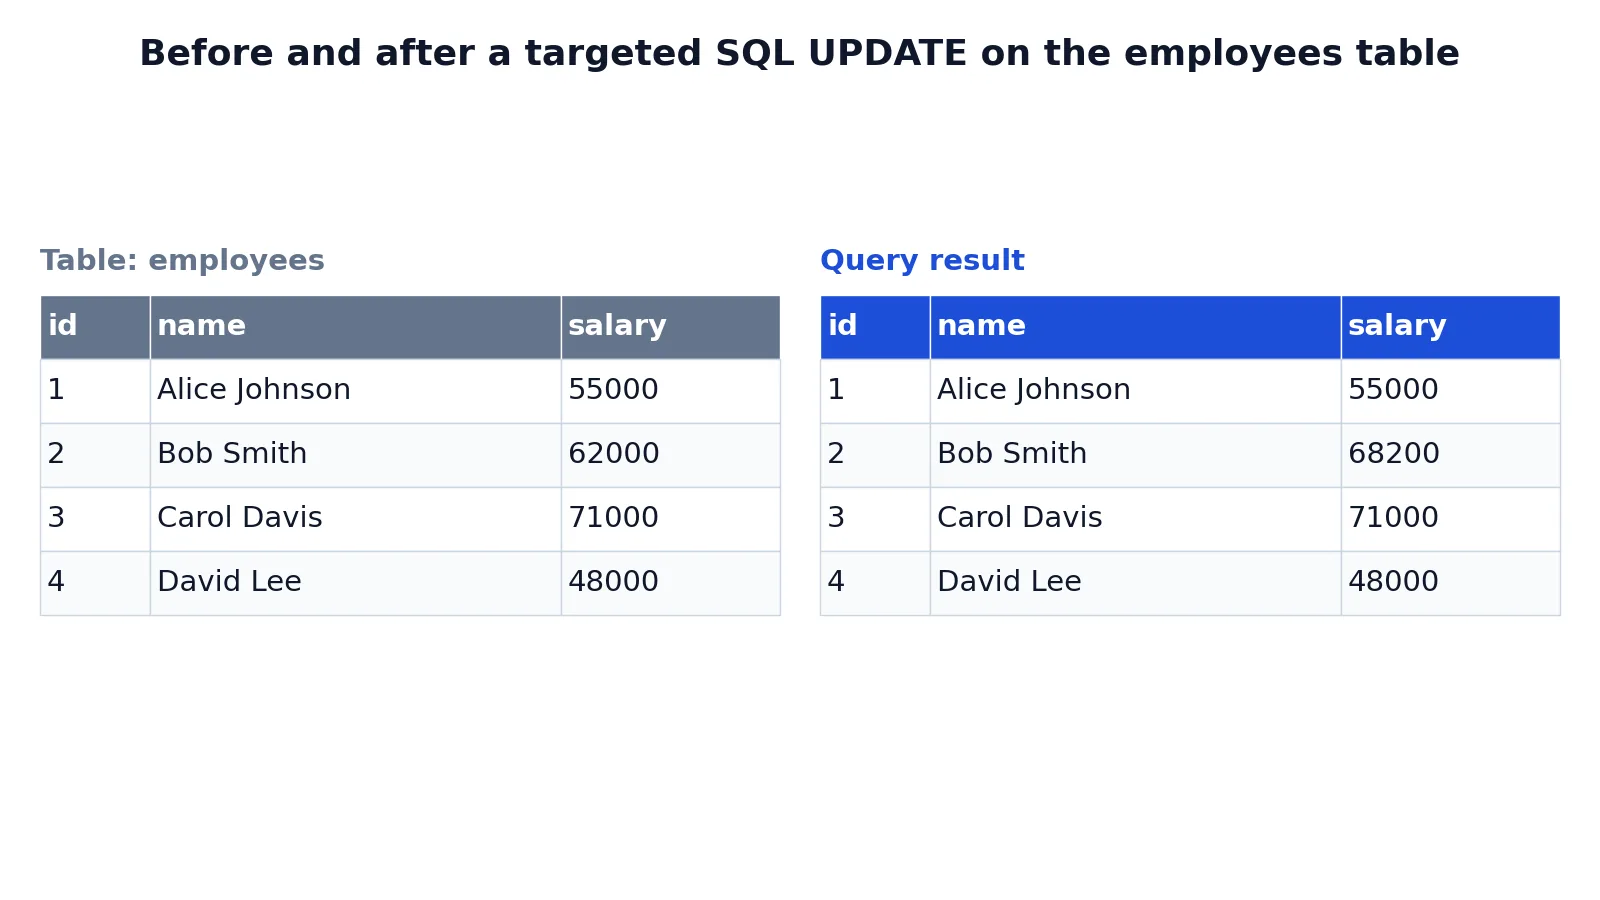Click salary 55000 in the Query result table
Image resolution: width=1600 pixels, height=900 pixels.
(x=1450, y=391)
